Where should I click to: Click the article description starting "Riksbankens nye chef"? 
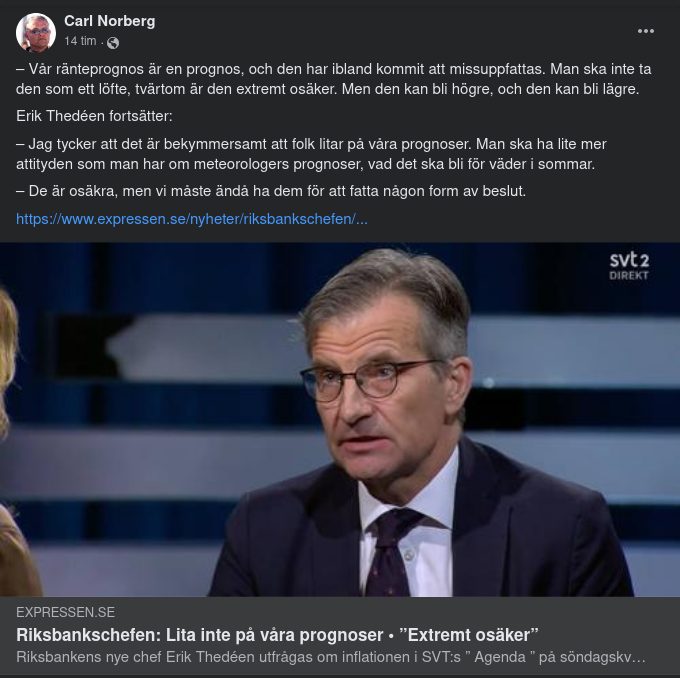point(330,657)
